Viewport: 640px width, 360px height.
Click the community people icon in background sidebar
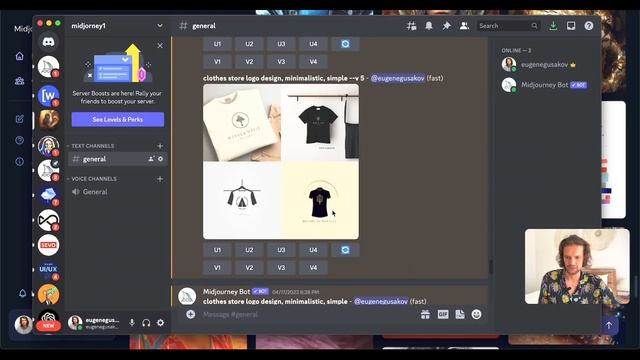20,81
